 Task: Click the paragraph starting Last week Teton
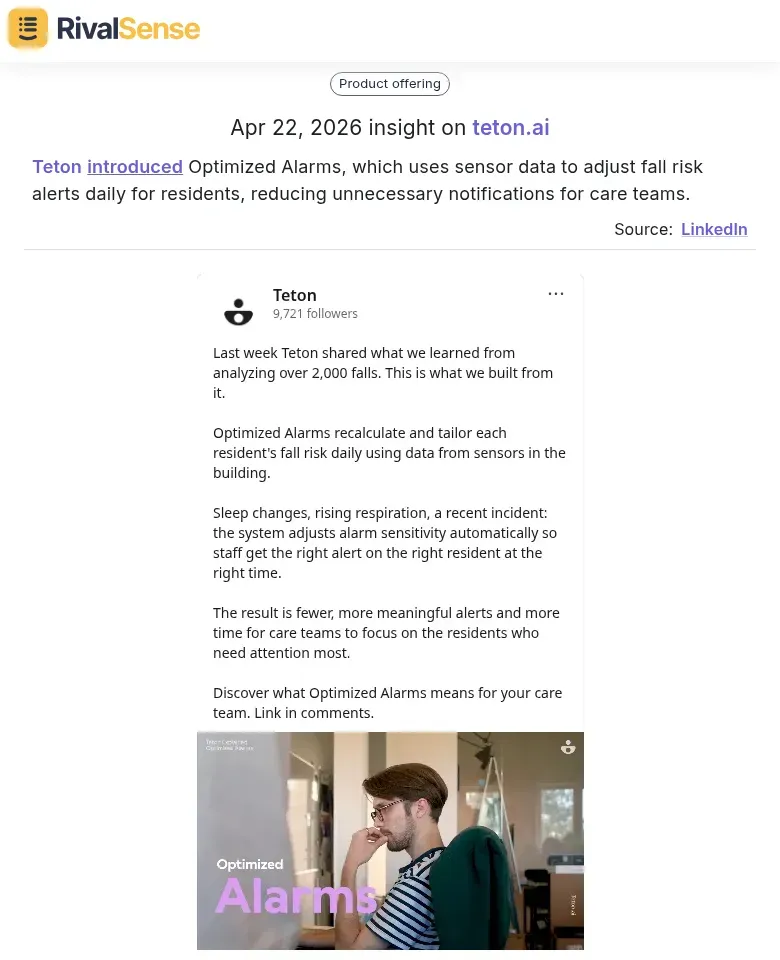tap(383, 372)
